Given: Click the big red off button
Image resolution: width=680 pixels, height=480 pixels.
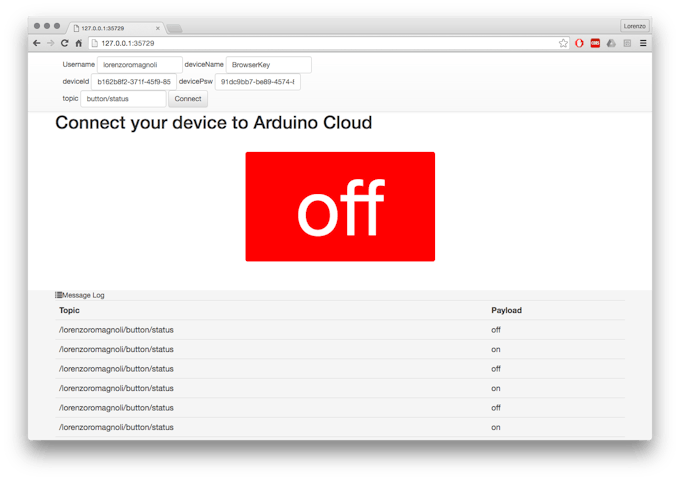Looking at the screenshot, I should click(340, 207).
